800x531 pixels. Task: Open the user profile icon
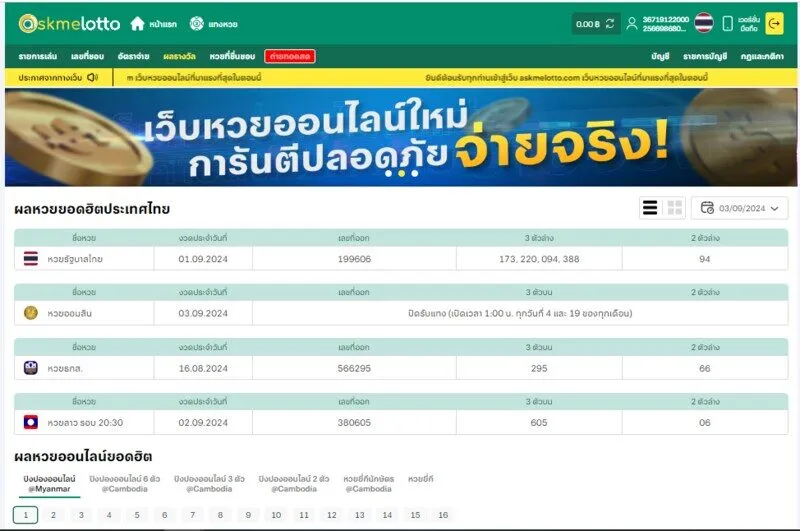(632, 23)
